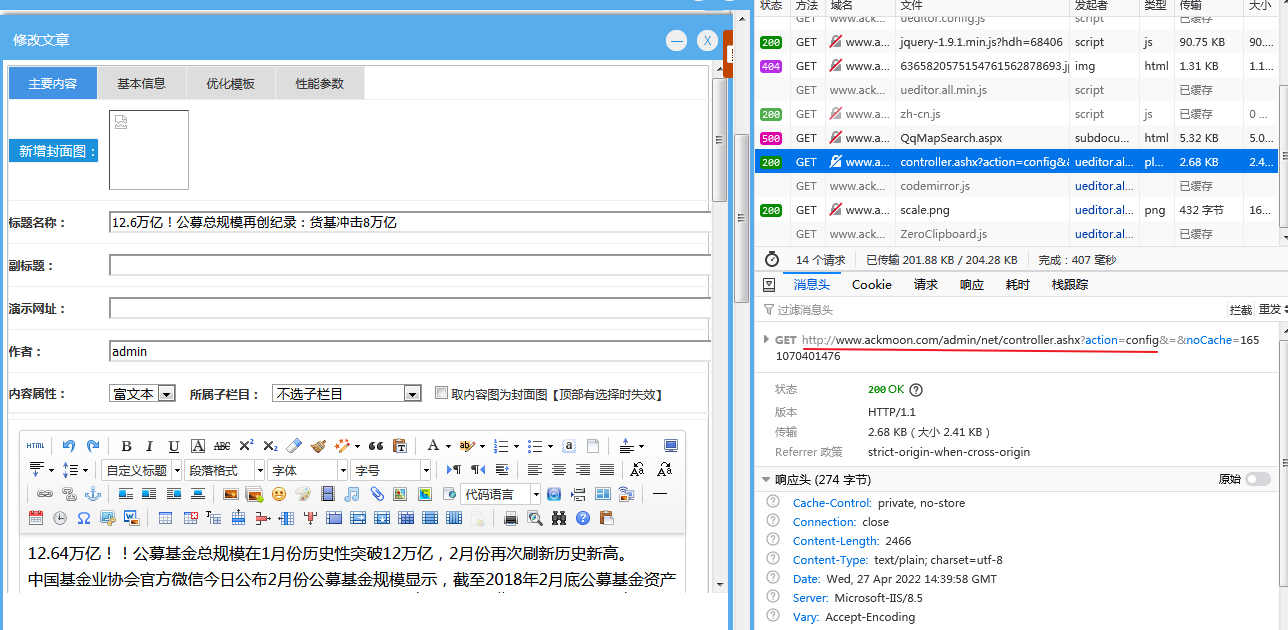Open the 栈跟踪 stack trace tab

click(1070, 285)
